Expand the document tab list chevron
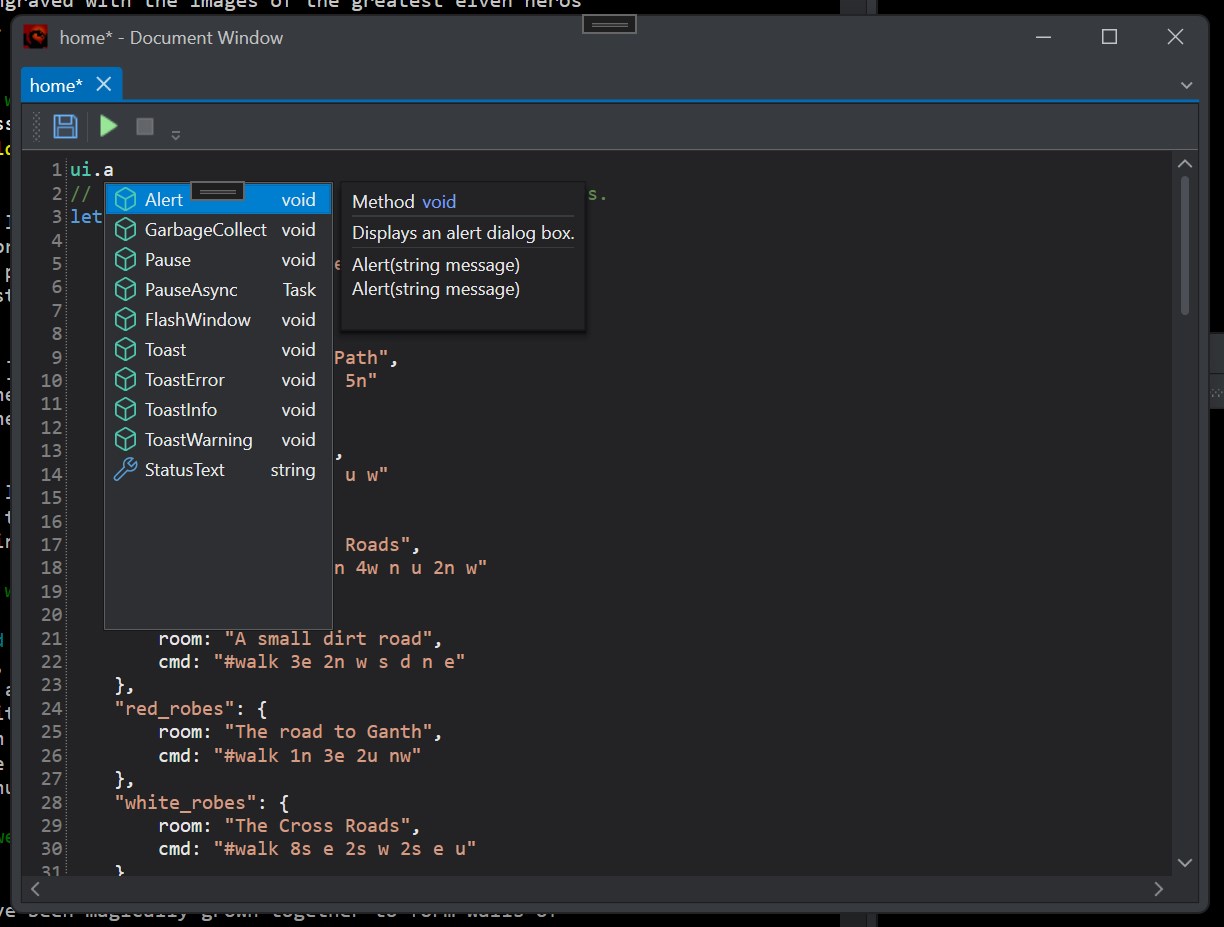The image size is (1224, 927). [1187, 85]
